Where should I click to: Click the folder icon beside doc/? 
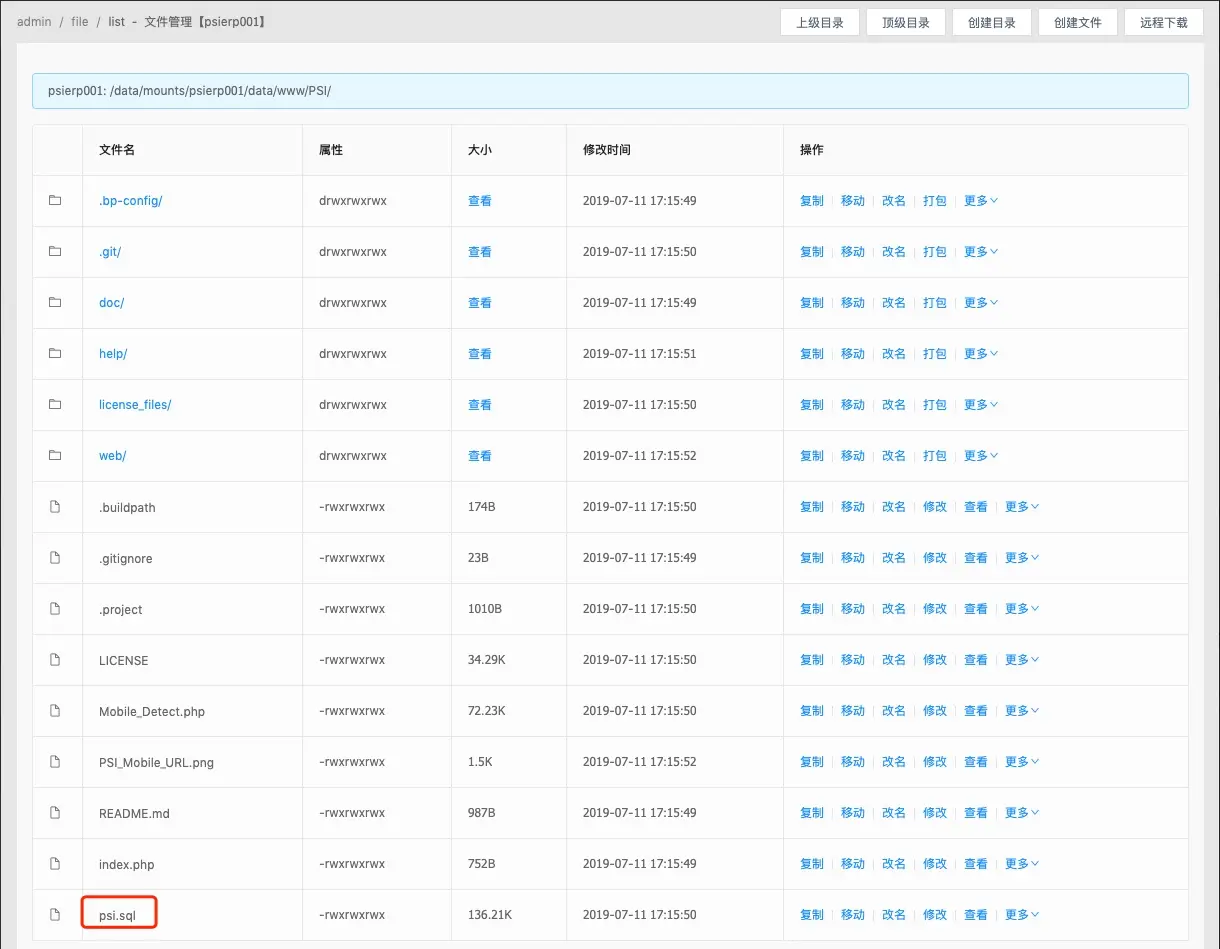click(55, 302)
